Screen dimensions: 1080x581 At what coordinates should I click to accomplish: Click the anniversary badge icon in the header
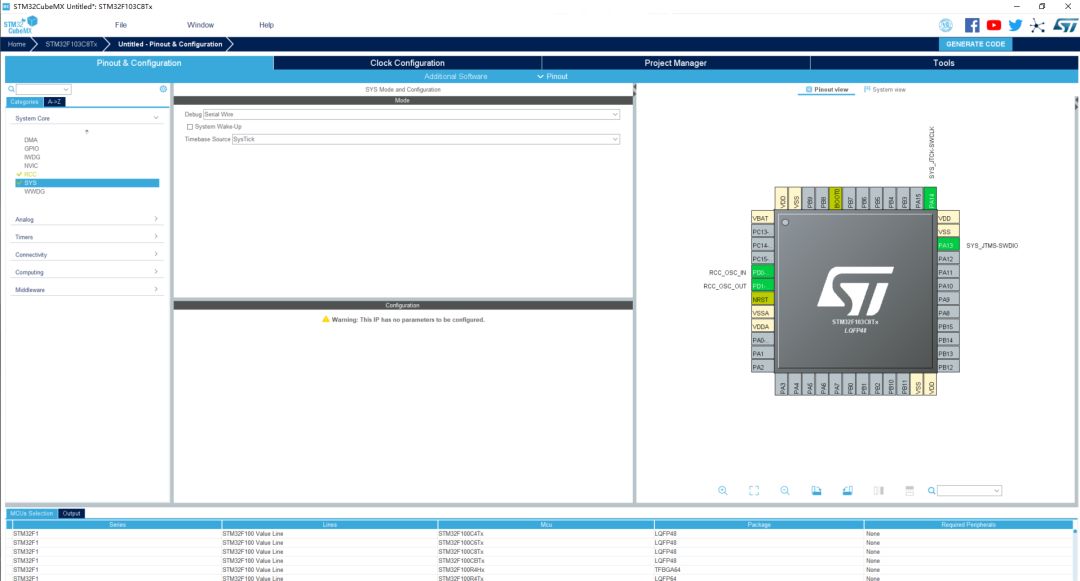click(946, 25)
